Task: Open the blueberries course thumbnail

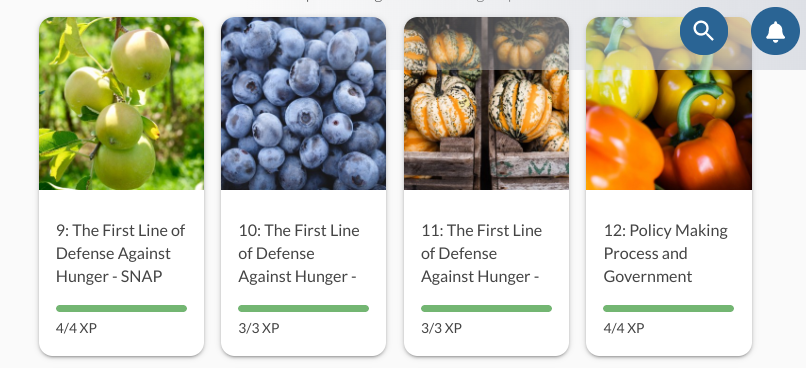Action: (x=303, y=103)
